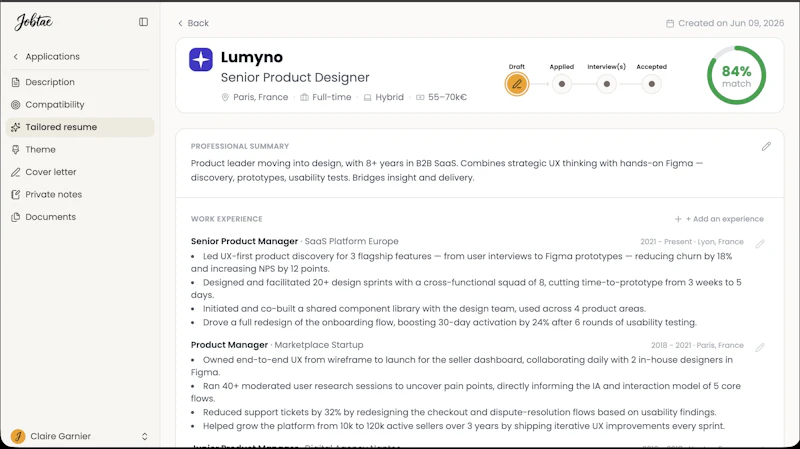This screenshot has height=449, width=800.
Task: Click the seller dashboard UX bullet
Action: tap(462, 366)
